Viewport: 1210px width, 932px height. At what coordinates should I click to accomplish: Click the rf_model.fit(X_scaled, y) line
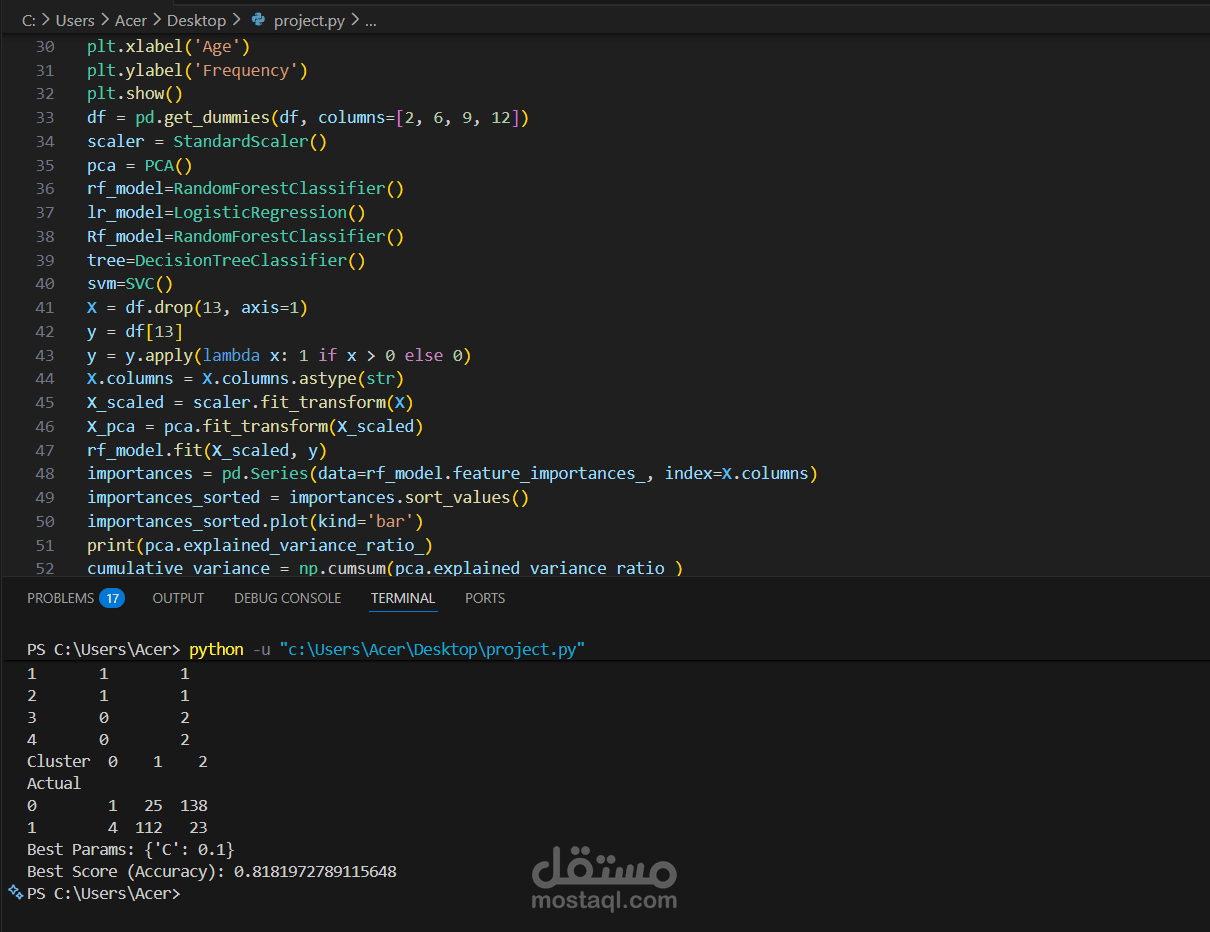(207, 450)
